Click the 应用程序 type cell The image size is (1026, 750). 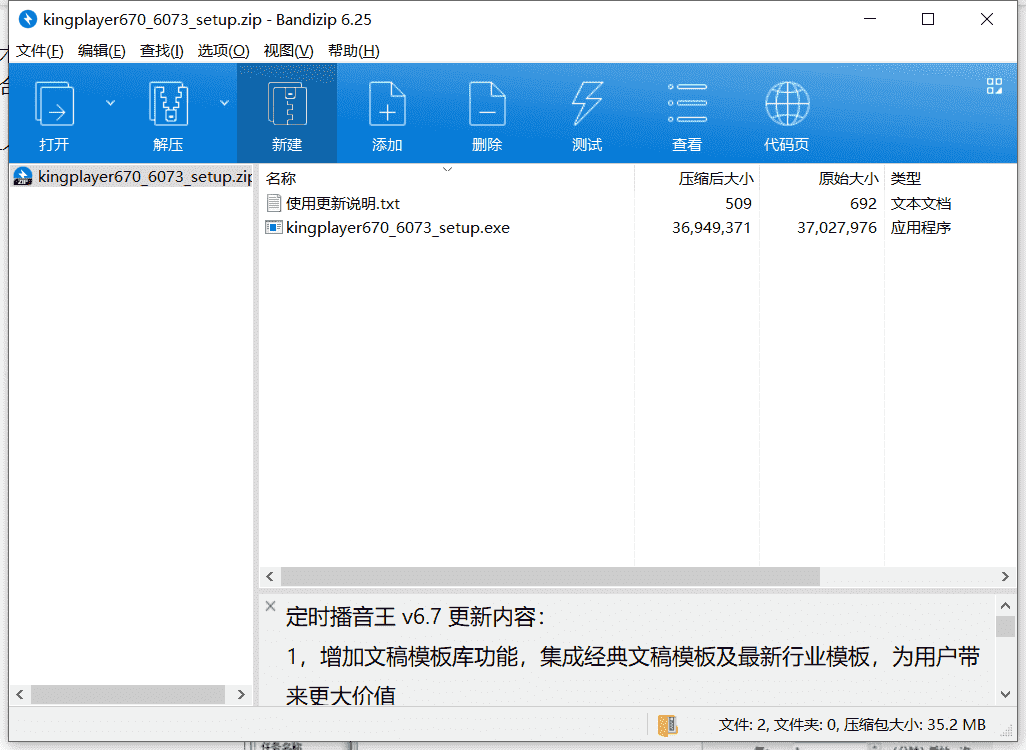coord(921,228)
